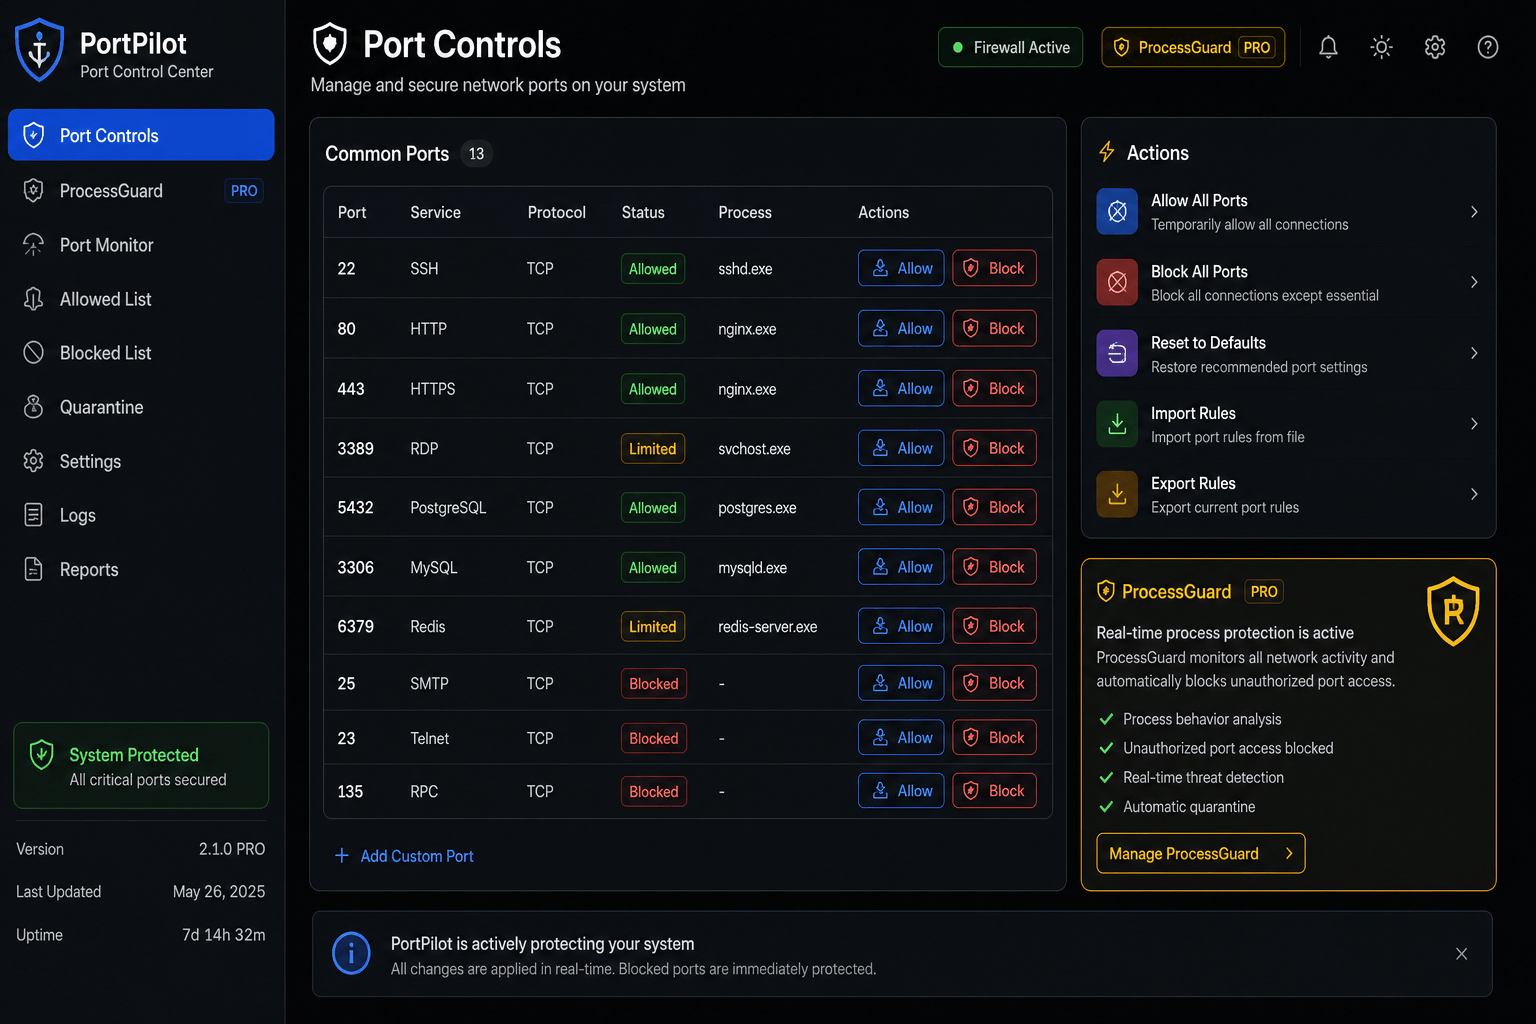Block port 80 HTTP

[x=994, y=328]
